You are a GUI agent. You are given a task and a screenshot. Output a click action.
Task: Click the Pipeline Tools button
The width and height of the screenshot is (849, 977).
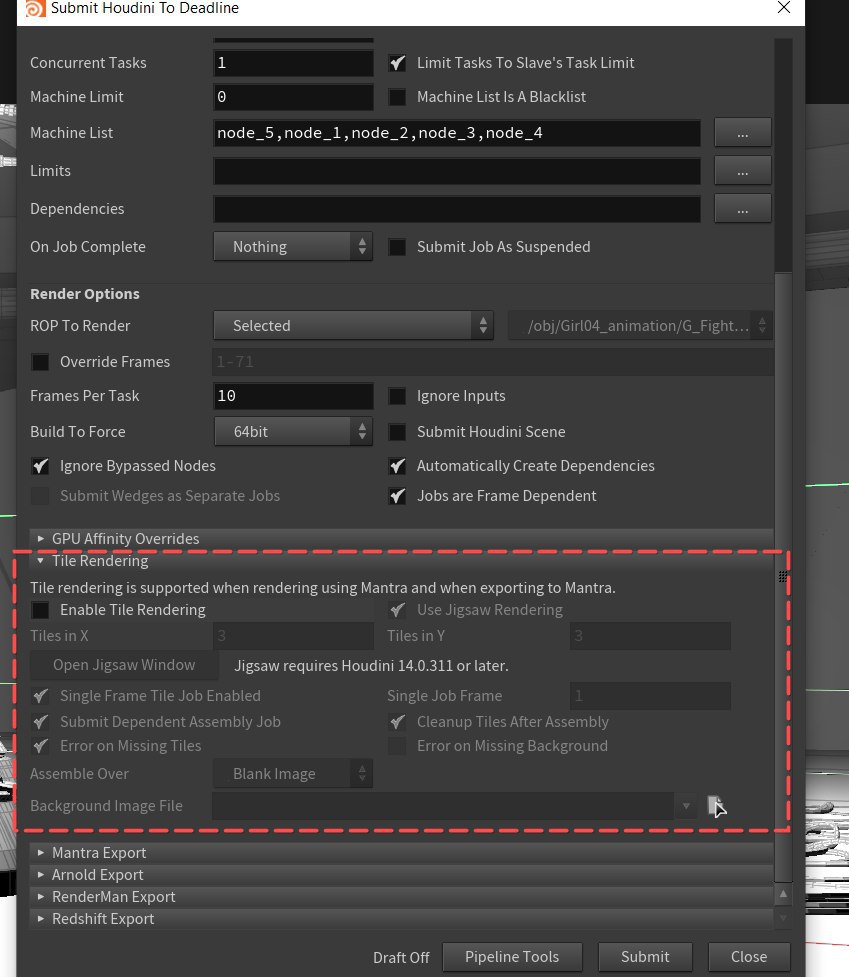coord(512,956)
